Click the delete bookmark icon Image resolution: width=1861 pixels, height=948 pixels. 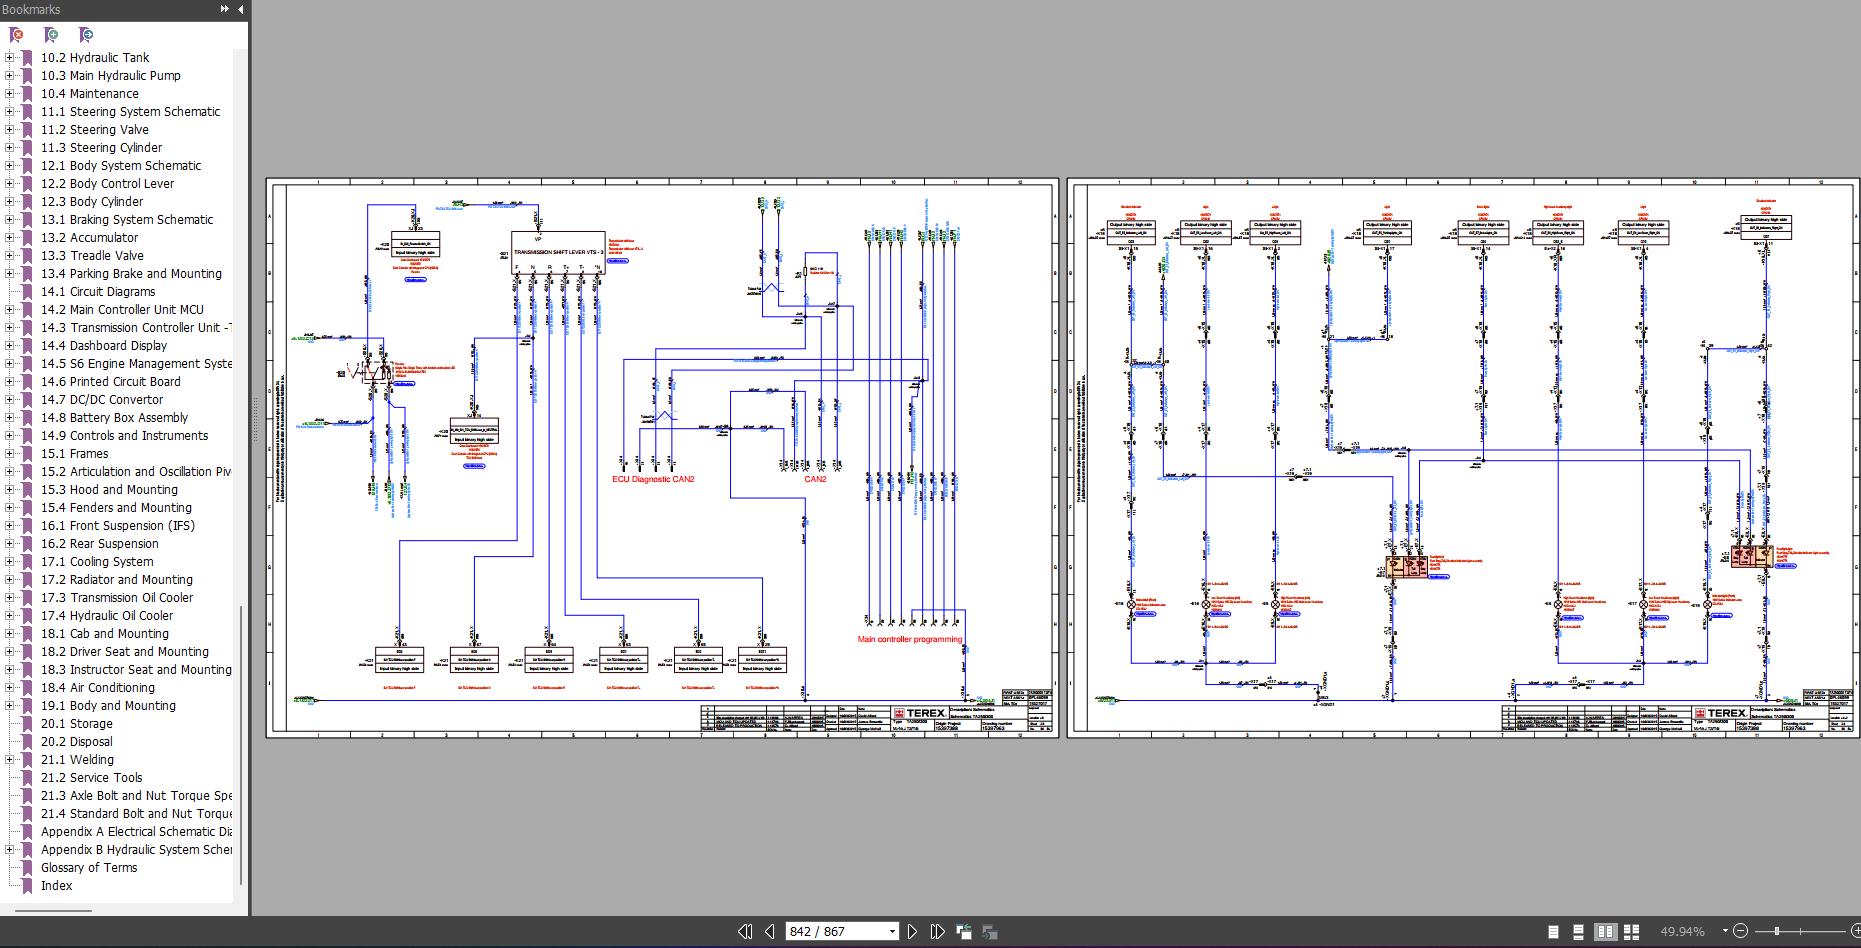pyautogui.click(x=16, y=35)
